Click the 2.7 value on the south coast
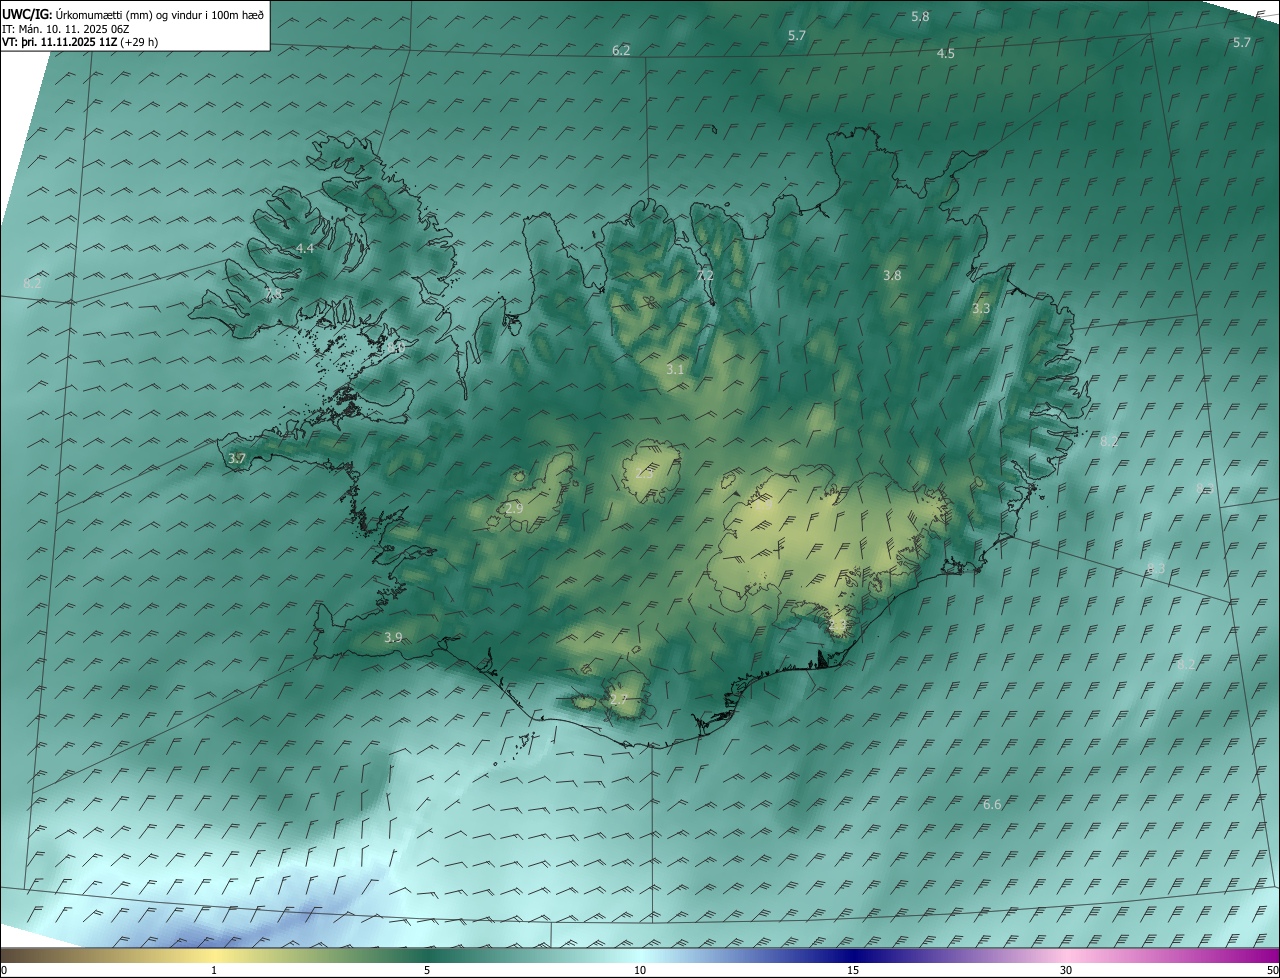 (618, 699)
